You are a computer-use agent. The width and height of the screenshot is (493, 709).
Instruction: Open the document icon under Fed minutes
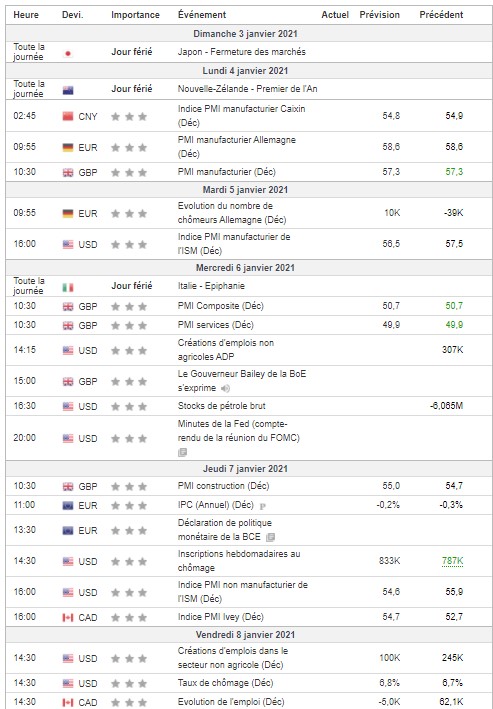pyautogui.click(x=182, y=452)
